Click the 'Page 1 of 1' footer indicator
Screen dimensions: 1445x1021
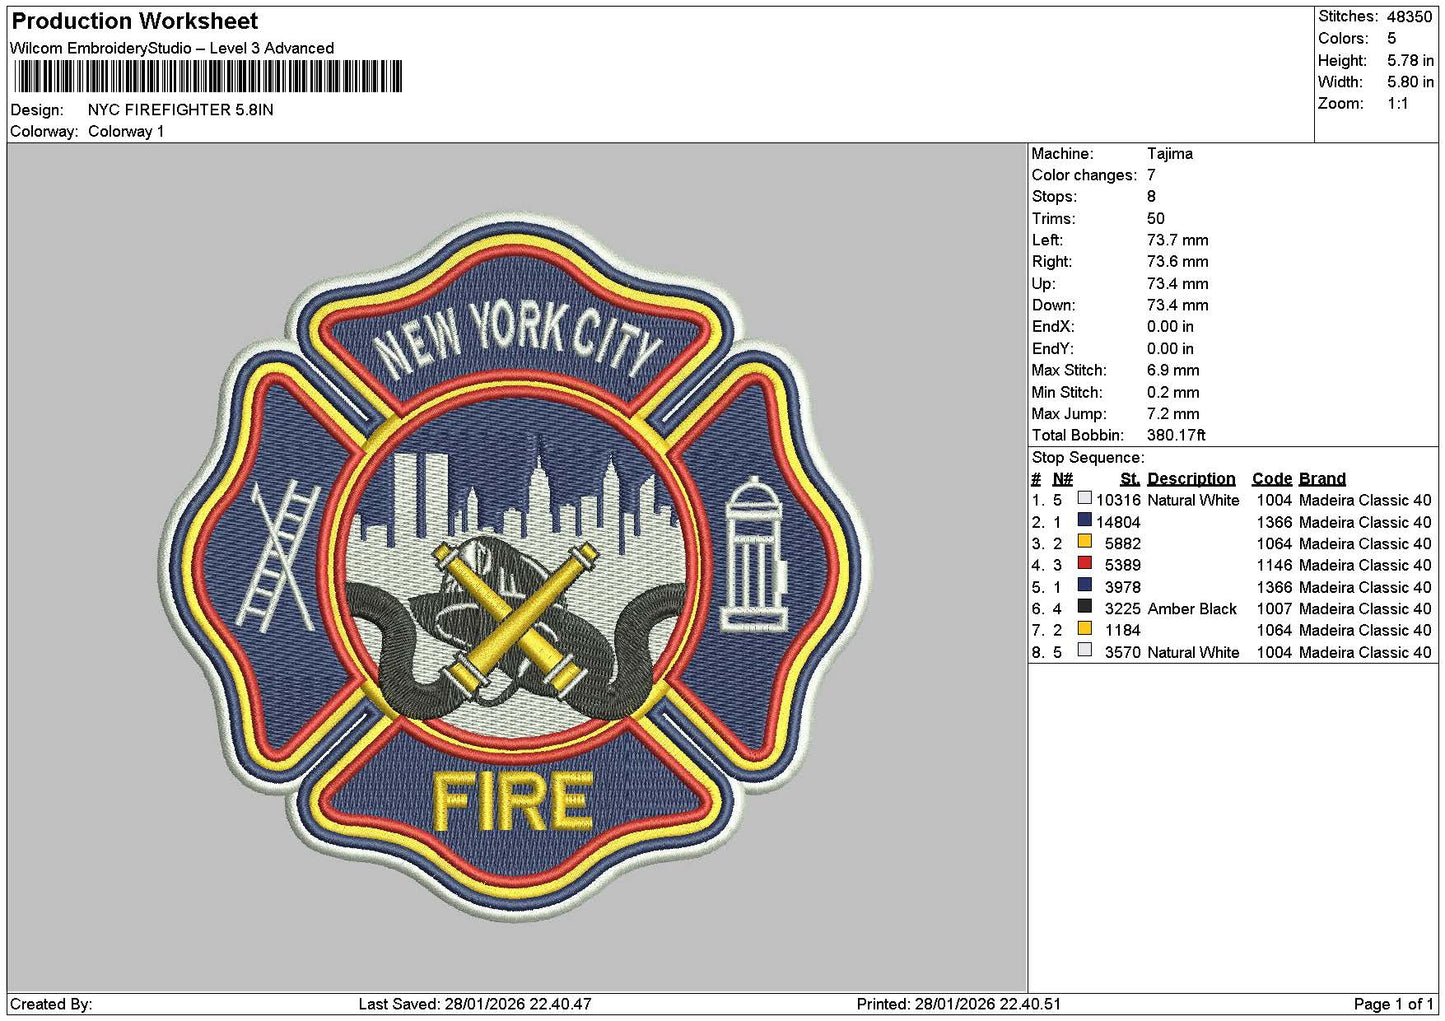coord(1393,1004)
